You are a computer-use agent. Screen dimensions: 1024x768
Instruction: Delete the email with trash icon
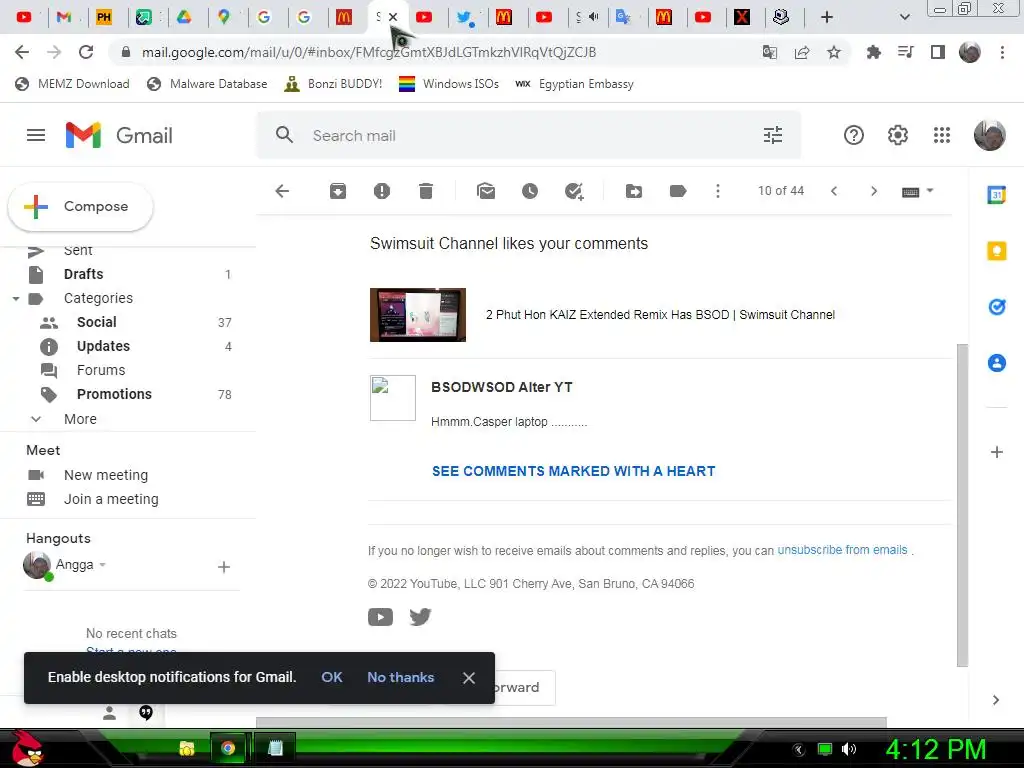click(x=426, y=191)
